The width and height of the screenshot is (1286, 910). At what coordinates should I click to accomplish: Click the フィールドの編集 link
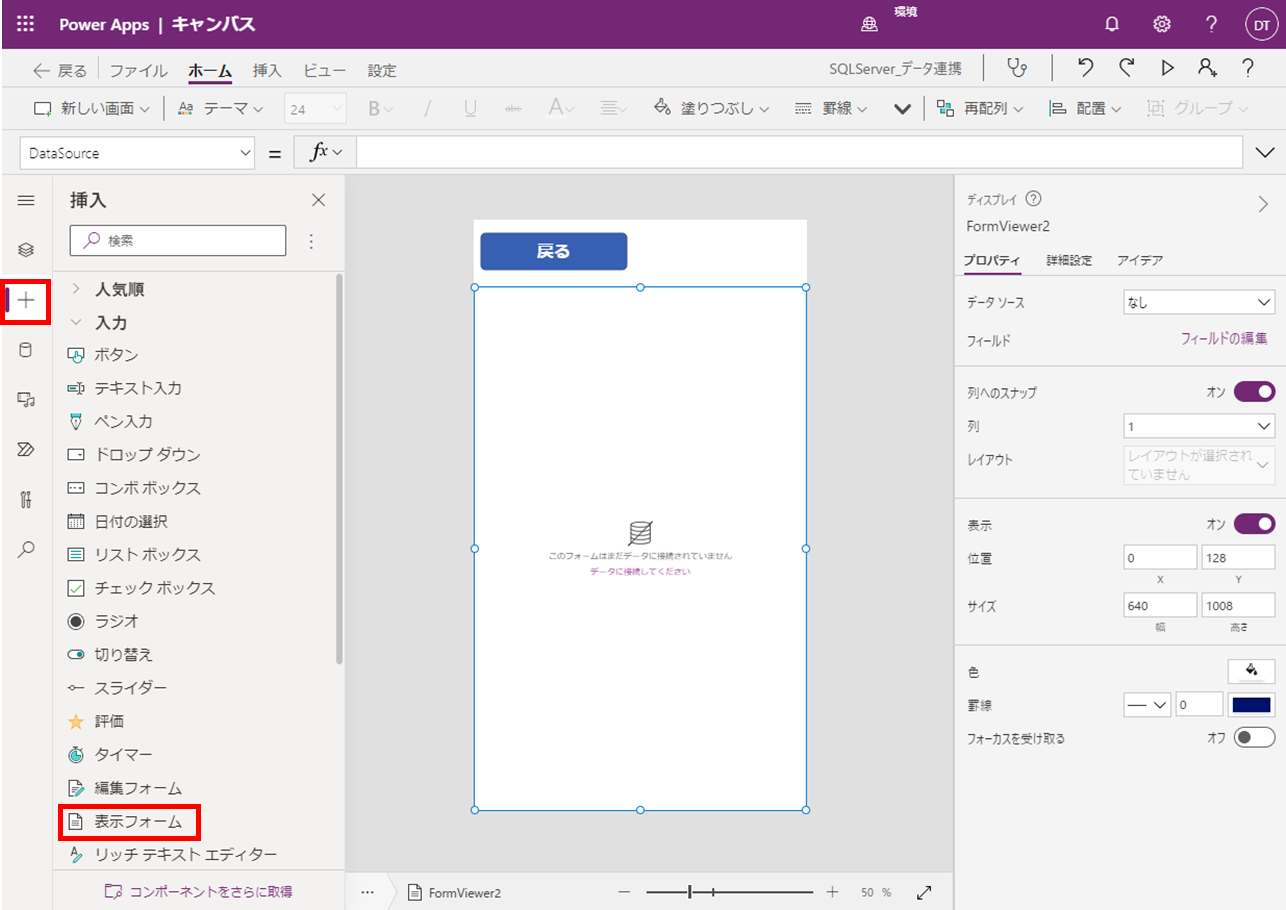(x=1224, y=339)
